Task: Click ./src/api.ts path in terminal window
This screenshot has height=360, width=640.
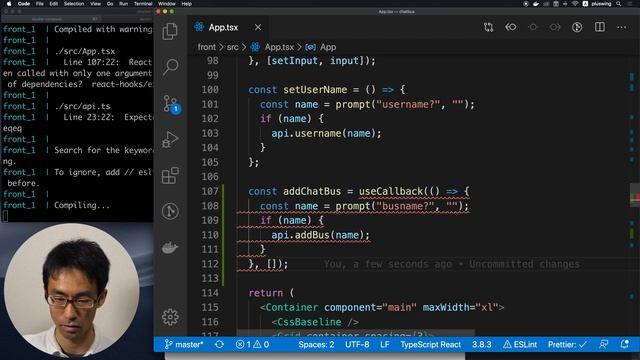Action: tap(82, 106)
